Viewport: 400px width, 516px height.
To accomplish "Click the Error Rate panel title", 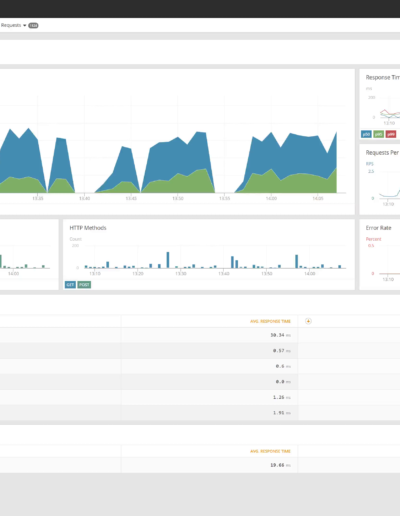I will point(378,228).
